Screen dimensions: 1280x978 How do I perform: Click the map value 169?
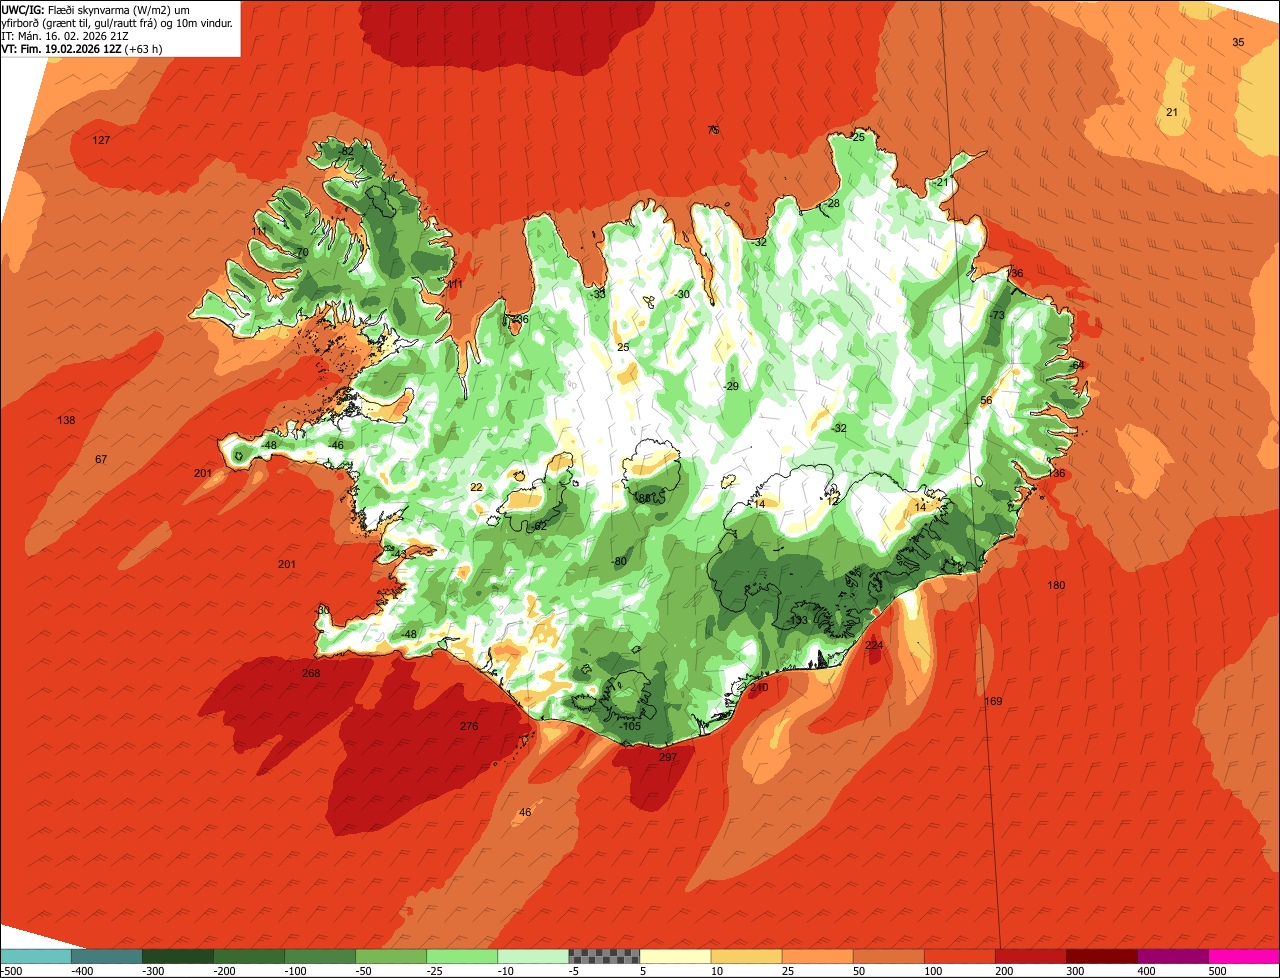click(993, 701)
